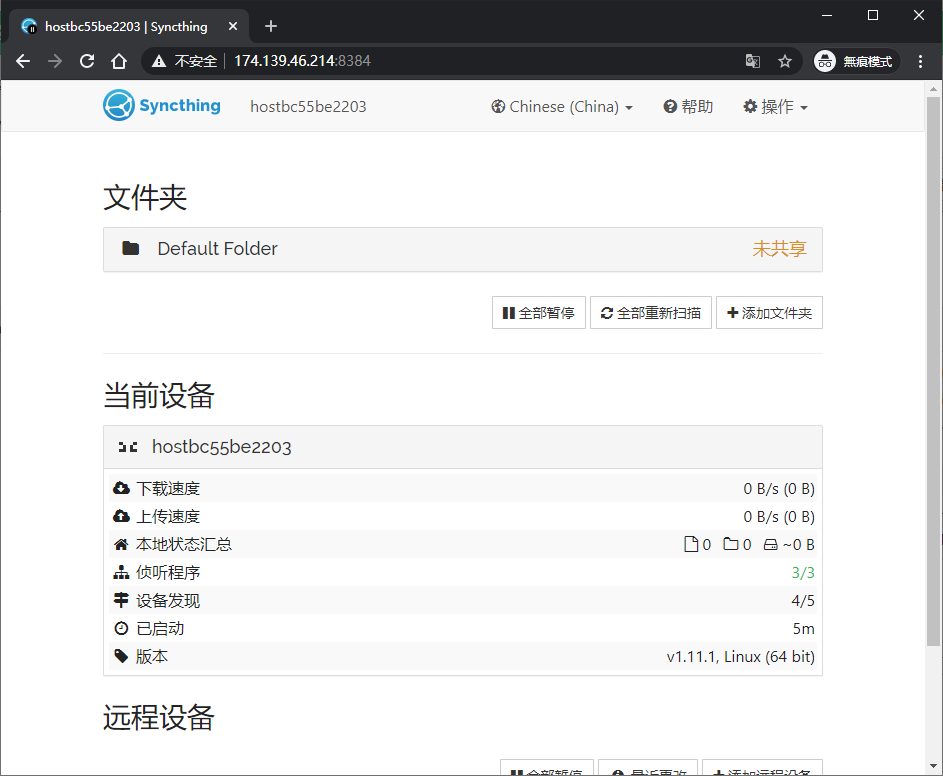
Task: Click the disk size icon in 本地状态汇总
Action: 770,544
